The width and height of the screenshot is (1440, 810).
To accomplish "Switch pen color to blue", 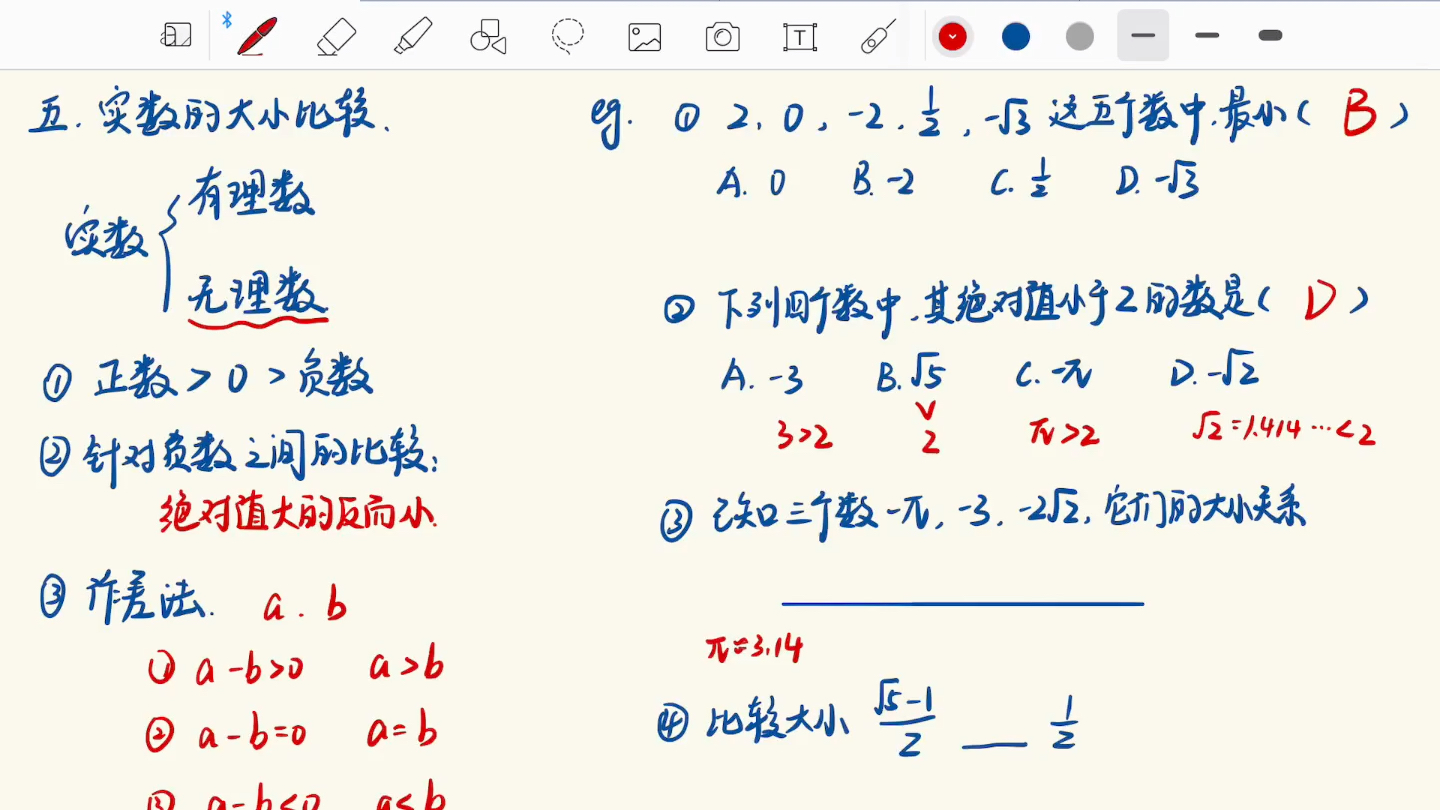I will tap(1015, 36).
